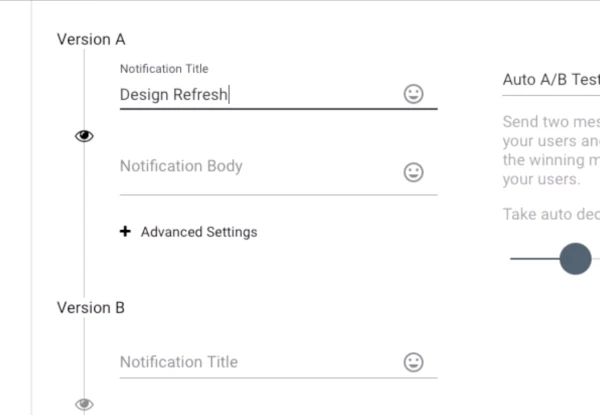This screenshot has height=415, width=600.
Task: Toggle Version A preview eye icon
Action: [85, 136]
